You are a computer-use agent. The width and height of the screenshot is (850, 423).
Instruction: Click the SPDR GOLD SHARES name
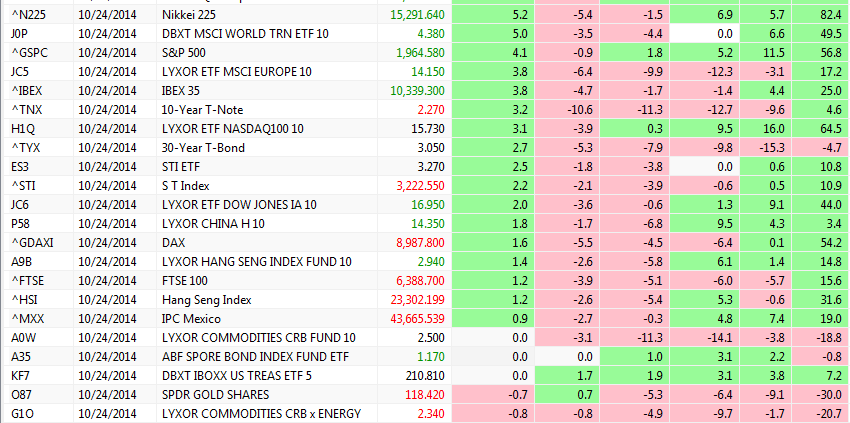[x=216, y=395]
